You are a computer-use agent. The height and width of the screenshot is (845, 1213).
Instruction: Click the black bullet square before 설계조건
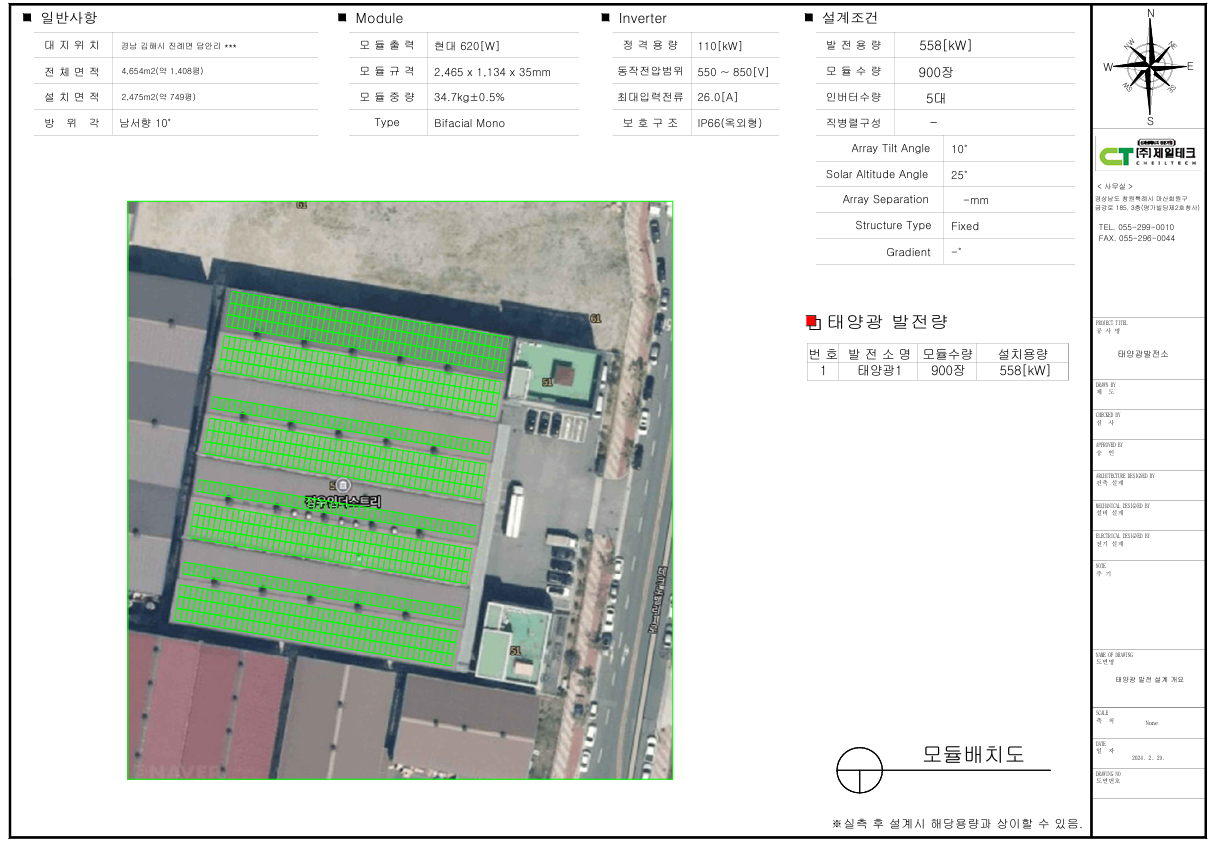[809, 18]
